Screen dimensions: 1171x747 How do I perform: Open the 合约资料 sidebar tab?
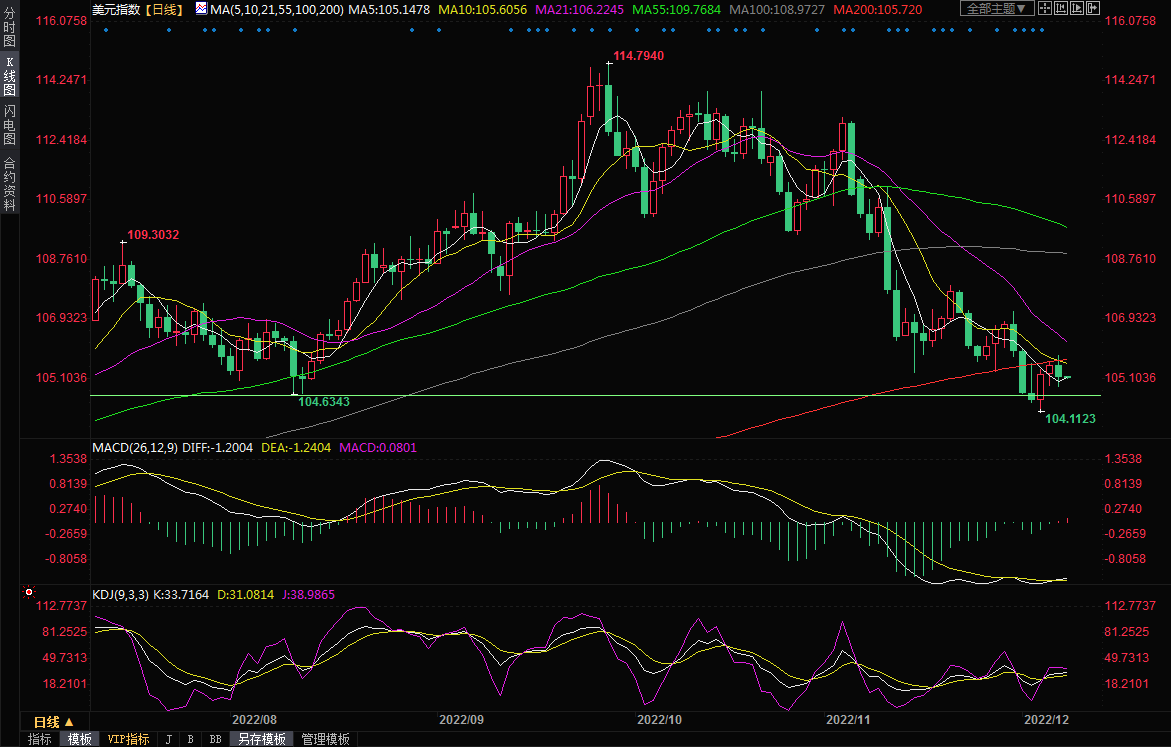click(x=9, y=184)
